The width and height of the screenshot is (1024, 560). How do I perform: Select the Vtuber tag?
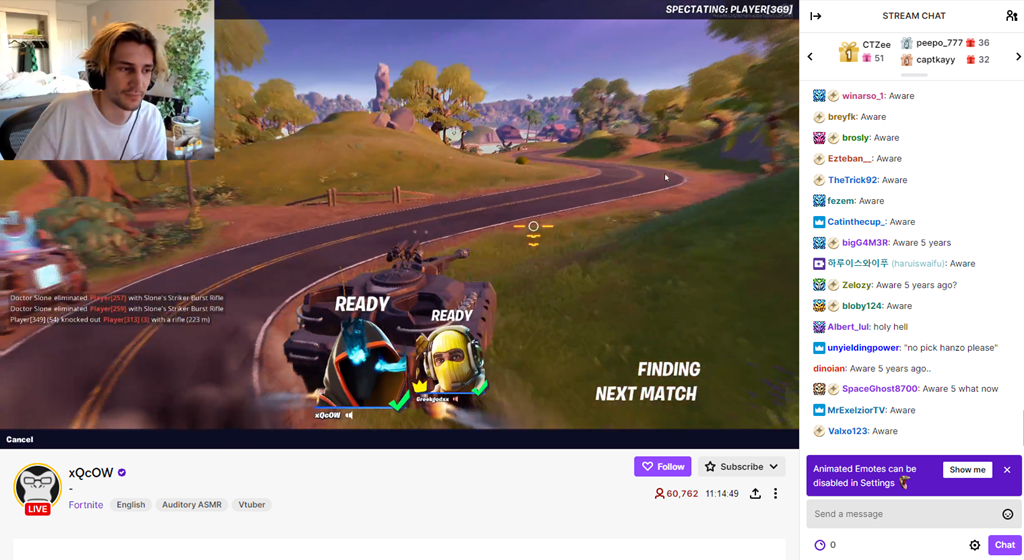click(x=252, y=505)
